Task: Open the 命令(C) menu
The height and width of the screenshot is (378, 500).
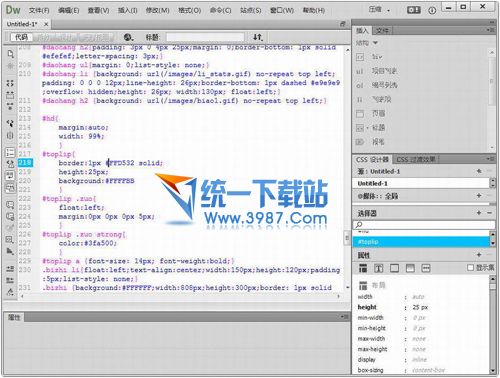Action: [220, 10]
